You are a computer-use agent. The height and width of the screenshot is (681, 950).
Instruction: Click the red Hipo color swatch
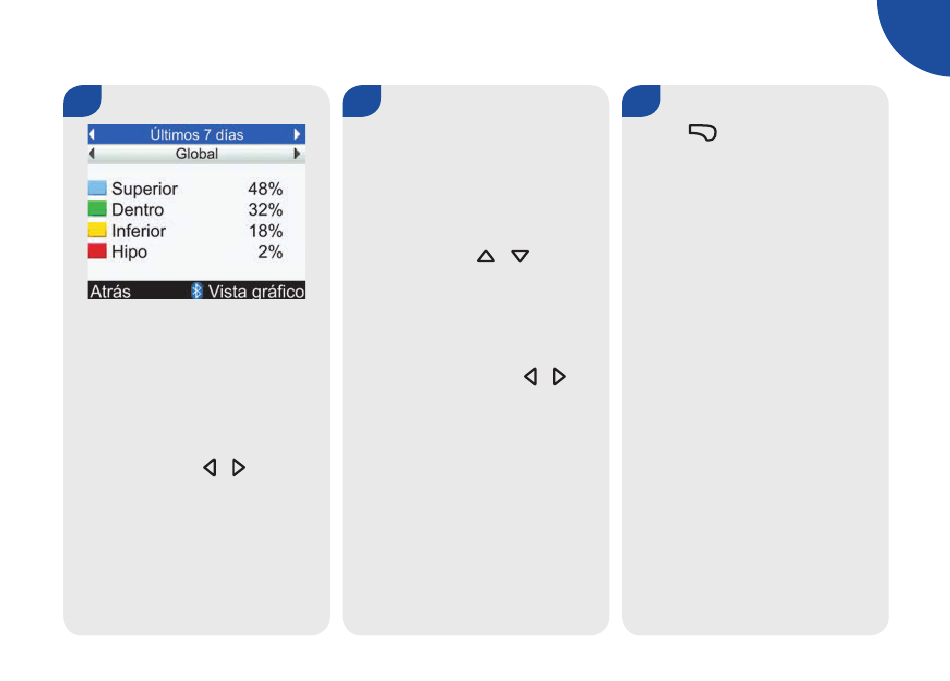[97, 251]
